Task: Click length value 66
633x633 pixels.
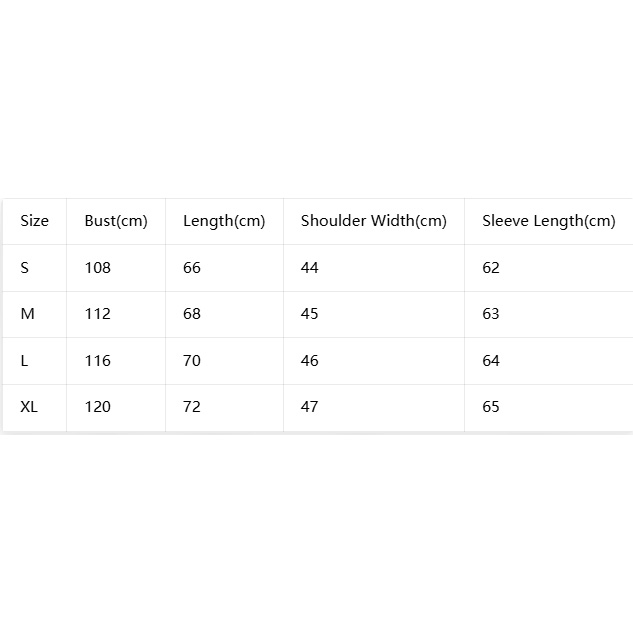Action: tap(192, 268)
